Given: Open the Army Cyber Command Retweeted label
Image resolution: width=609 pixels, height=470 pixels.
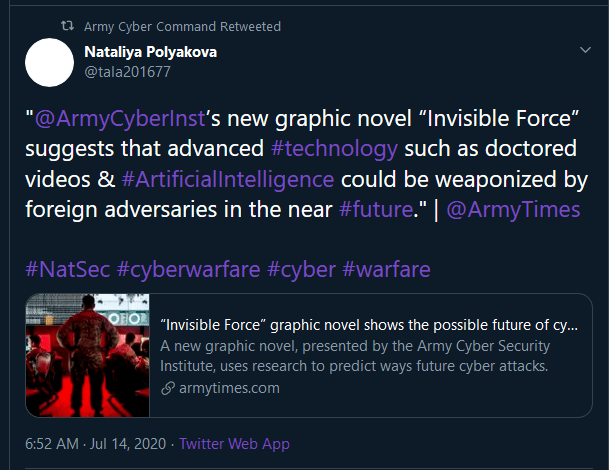Looking at the screenshot, I should click(182, 26).
